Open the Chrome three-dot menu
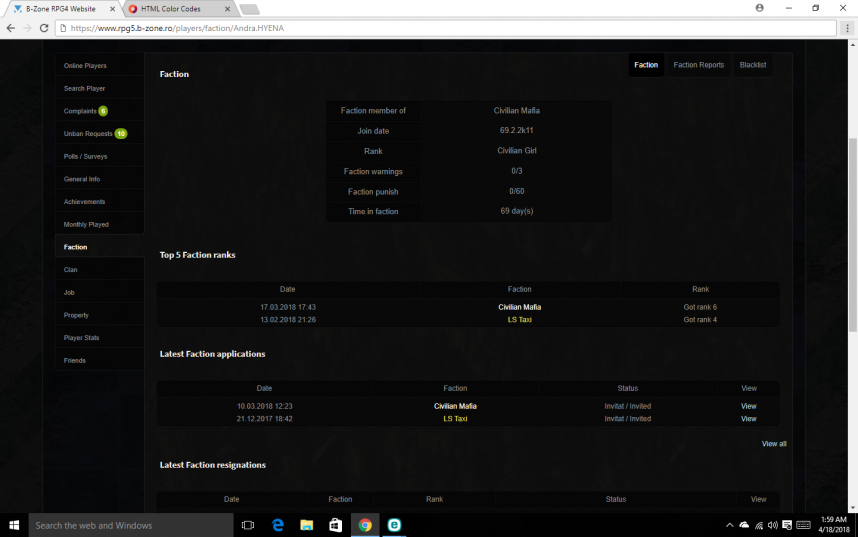This screenshot has width=858, height=537. pyautogui.click(x=846, y=28)
